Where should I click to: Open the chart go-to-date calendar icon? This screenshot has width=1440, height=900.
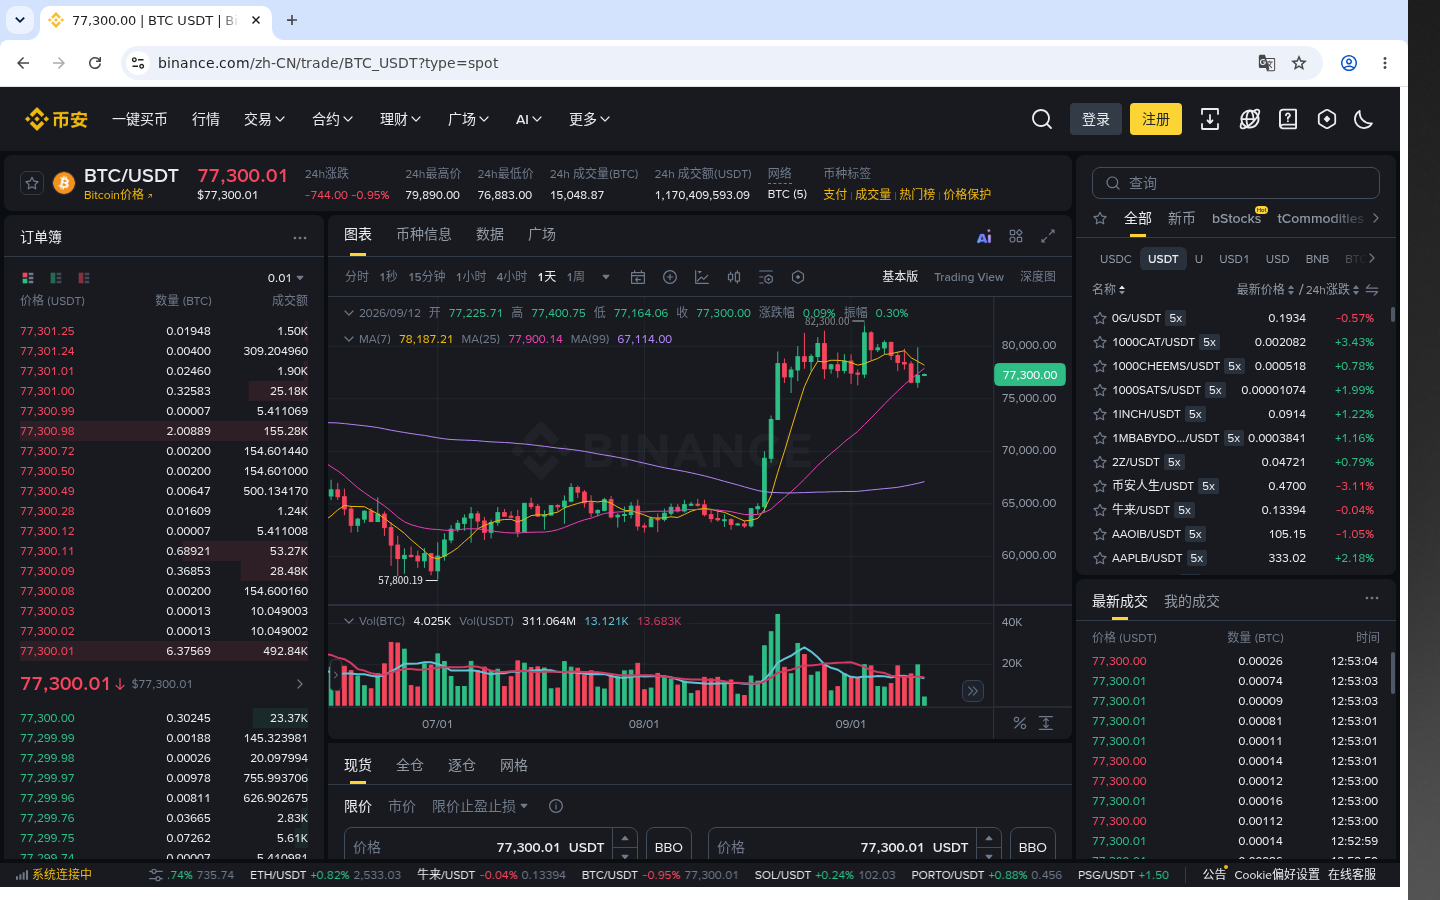638,277
